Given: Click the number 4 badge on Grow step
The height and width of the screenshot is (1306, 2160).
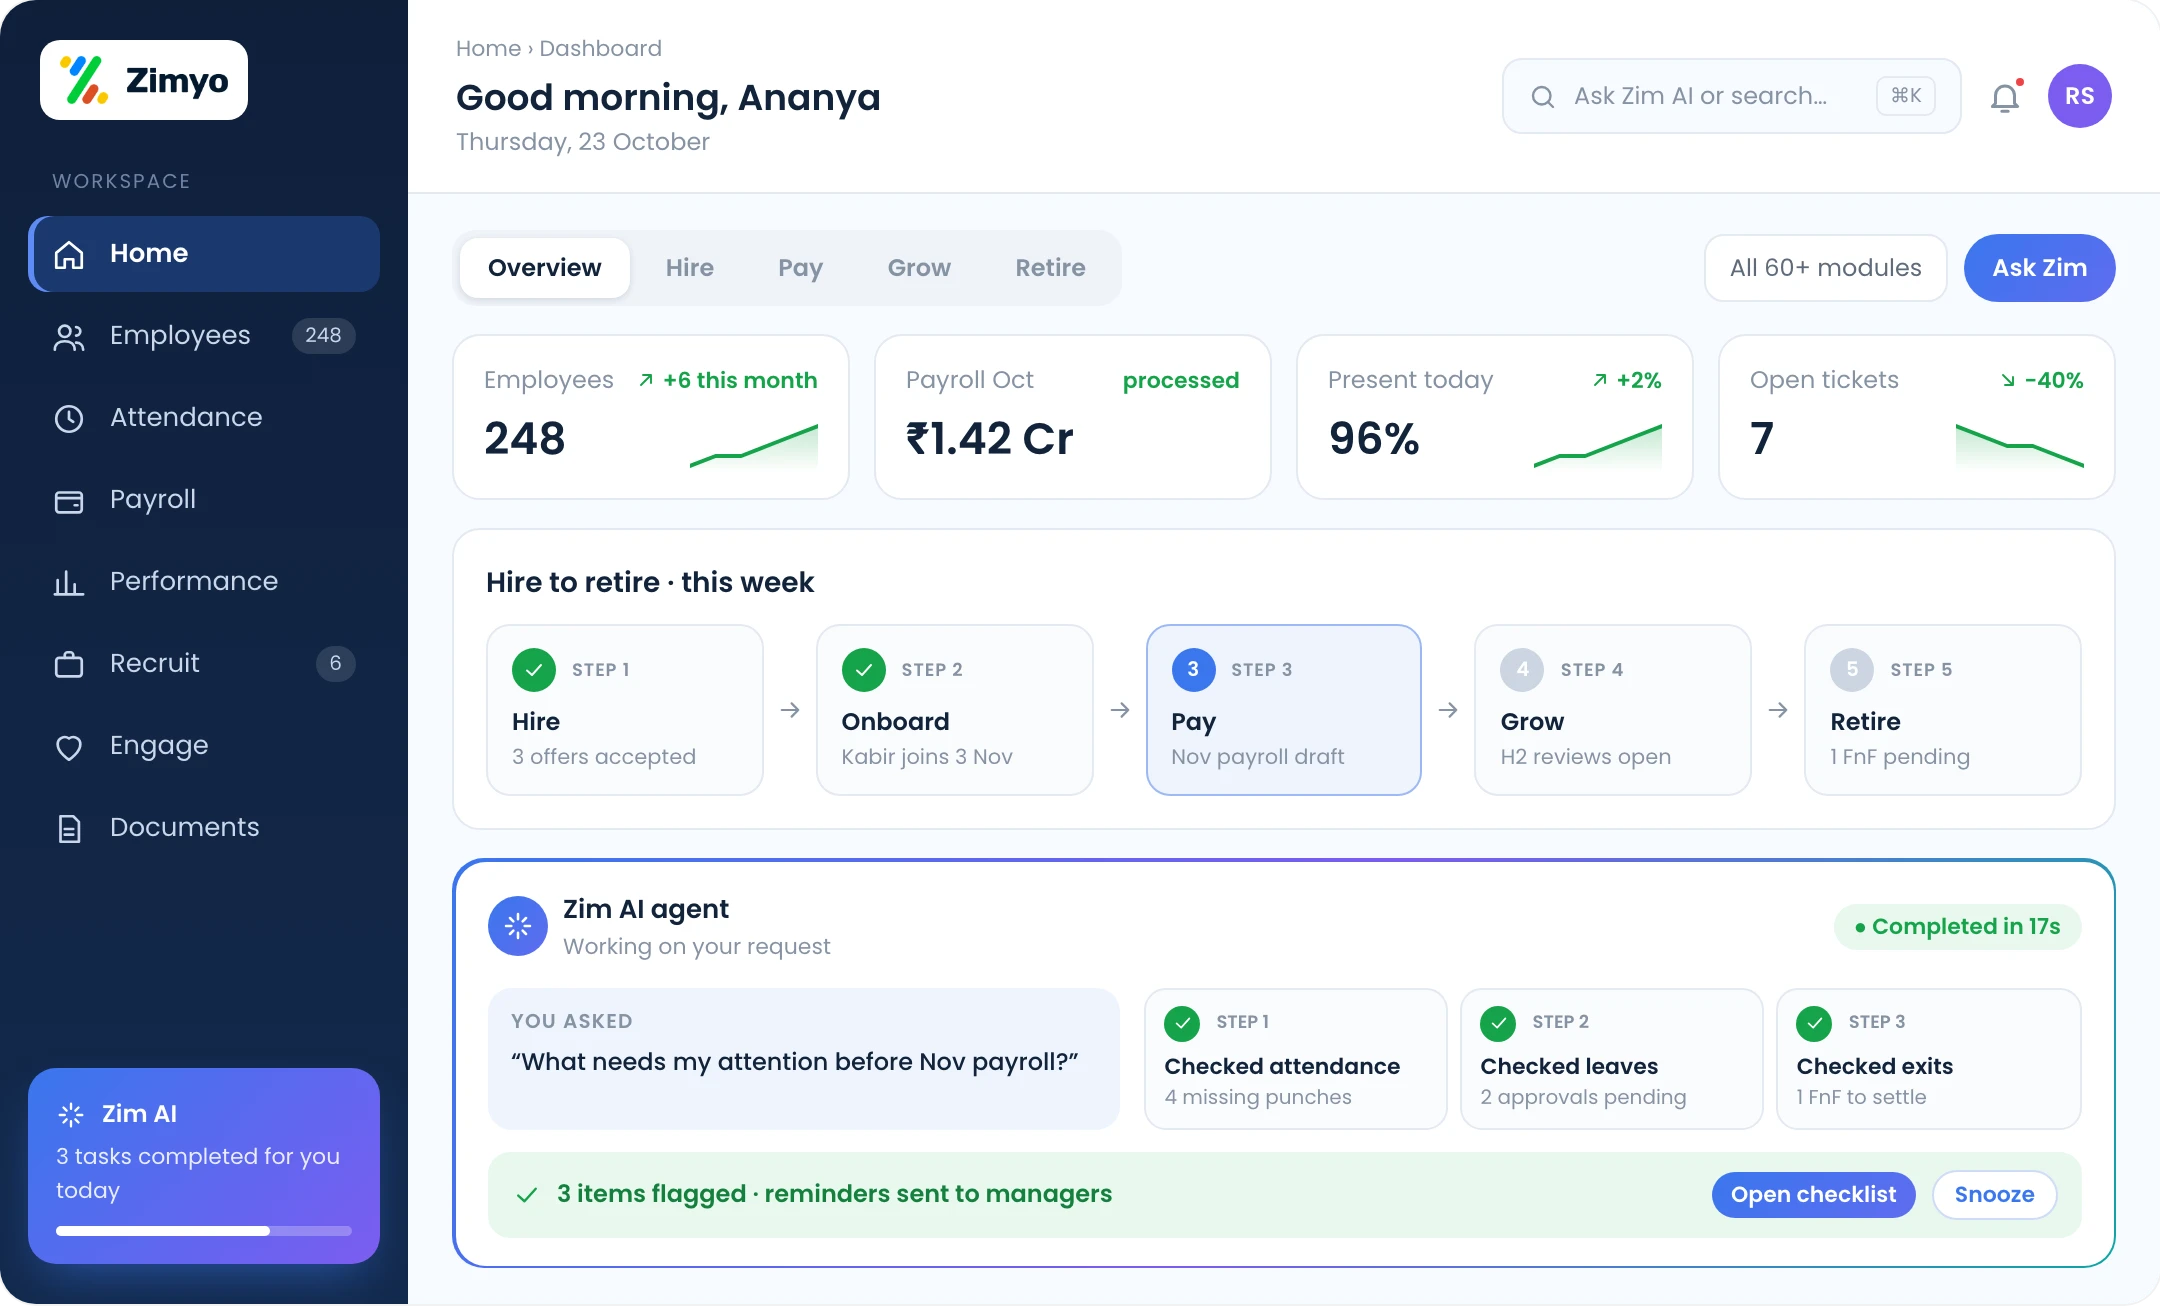Looking at the screenshot, I should click(x=1522, y=670).
